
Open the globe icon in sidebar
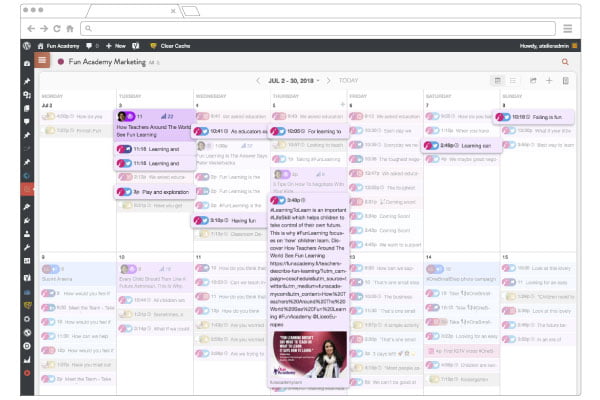[27, 333]
